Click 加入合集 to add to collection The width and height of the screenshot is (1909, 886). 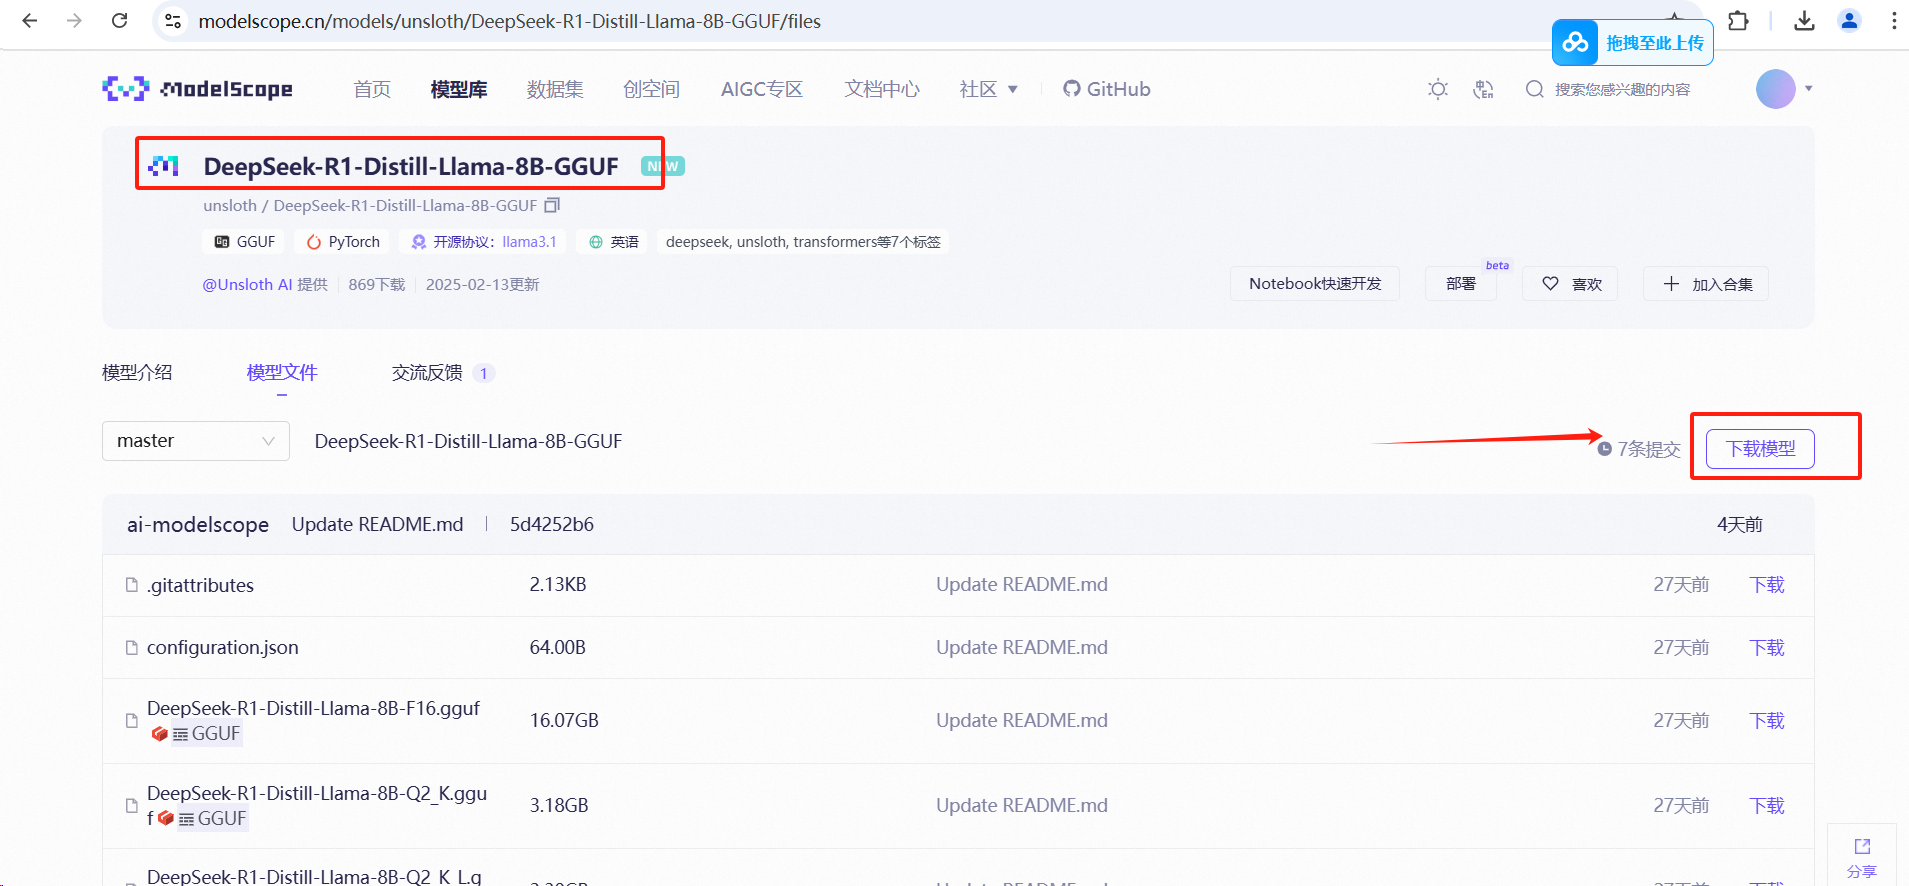click(x=1706, y=284)
